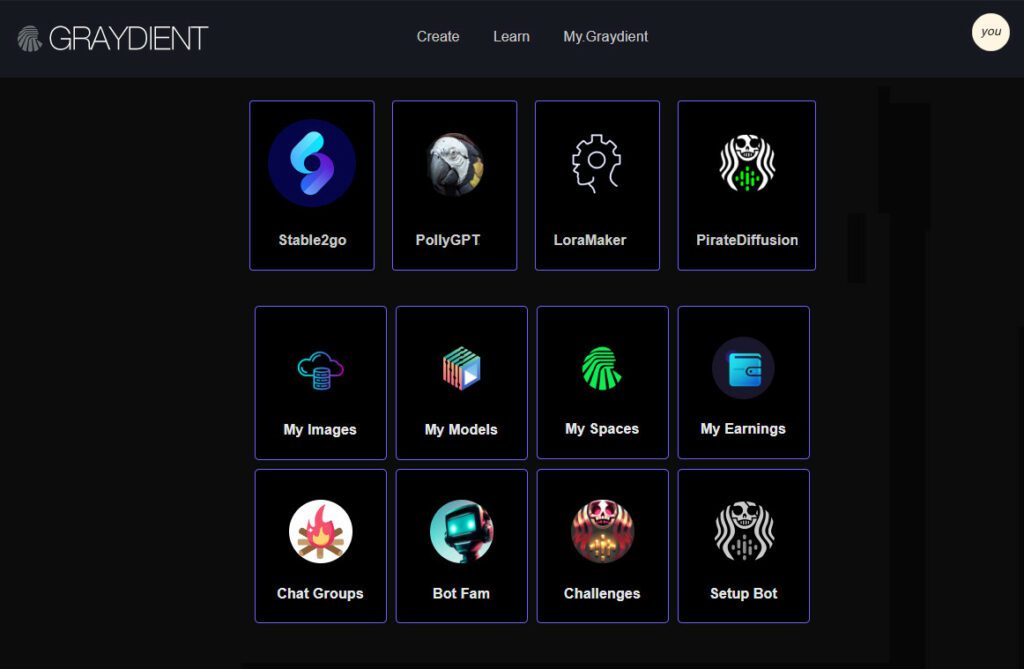This screenshot has width=1024, height=669.
Task: Select the Challenges skull icon
Action: coord(602,531)
